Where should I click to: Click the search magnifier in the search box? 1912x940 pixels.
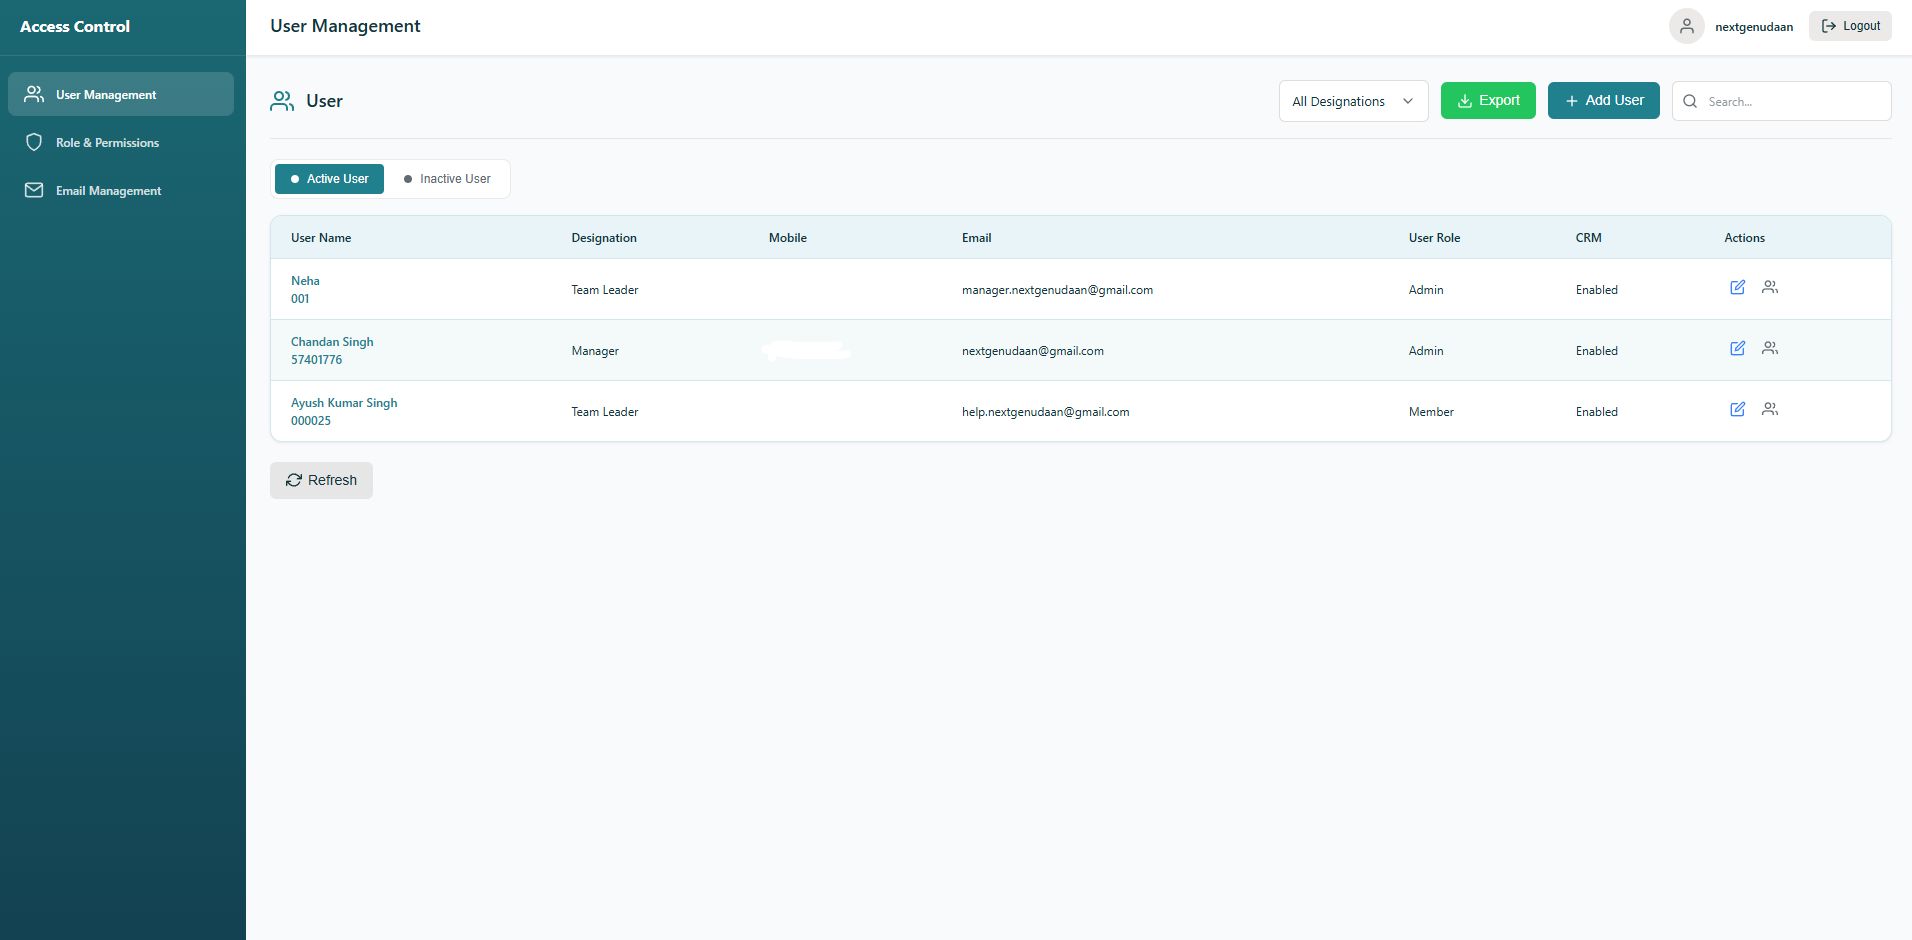tap(1690, 101)
